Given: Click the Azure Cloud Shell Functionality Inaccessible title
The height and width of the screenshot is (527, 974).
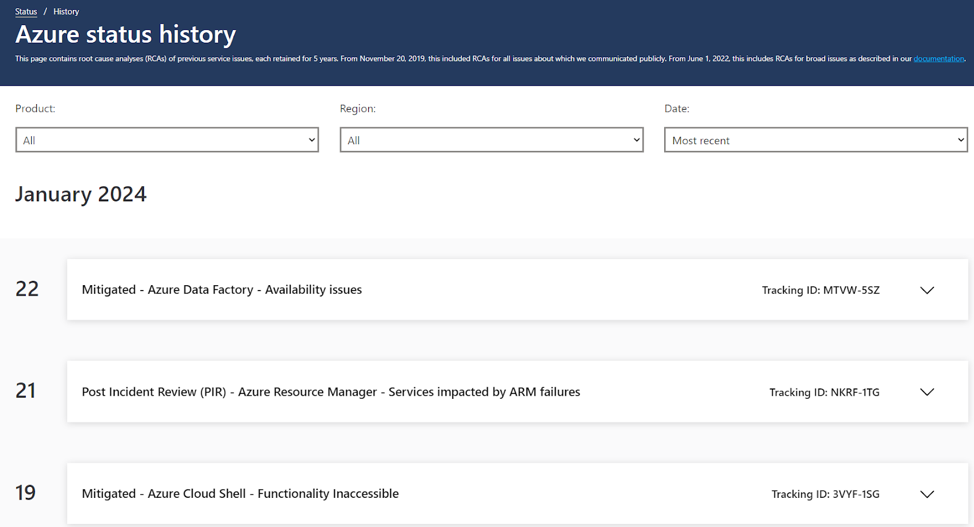Looking at the screenshot, I should [x=240, y=494].
